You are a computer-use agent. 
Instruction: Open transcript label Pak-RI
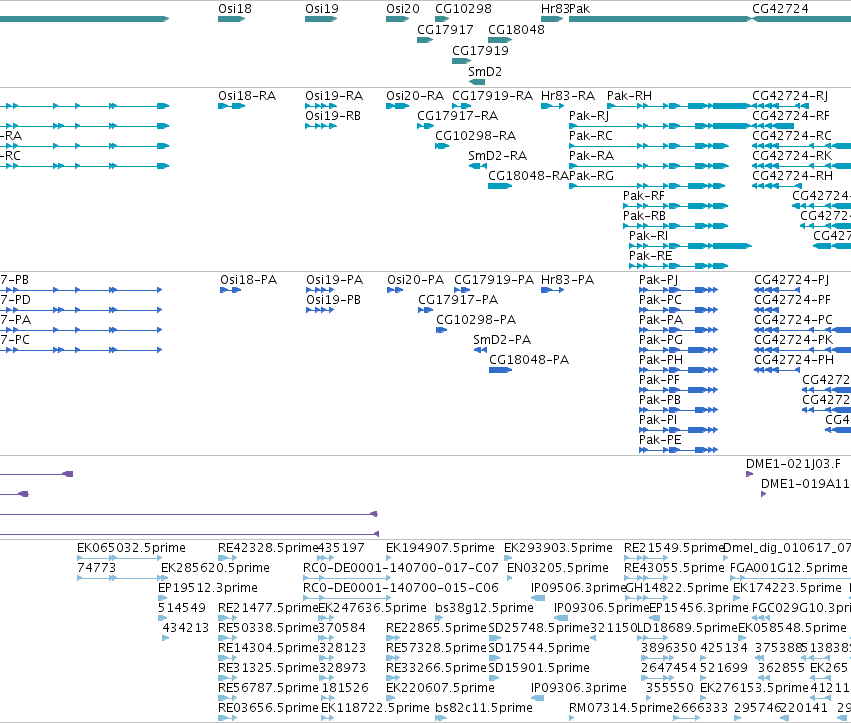649,236
